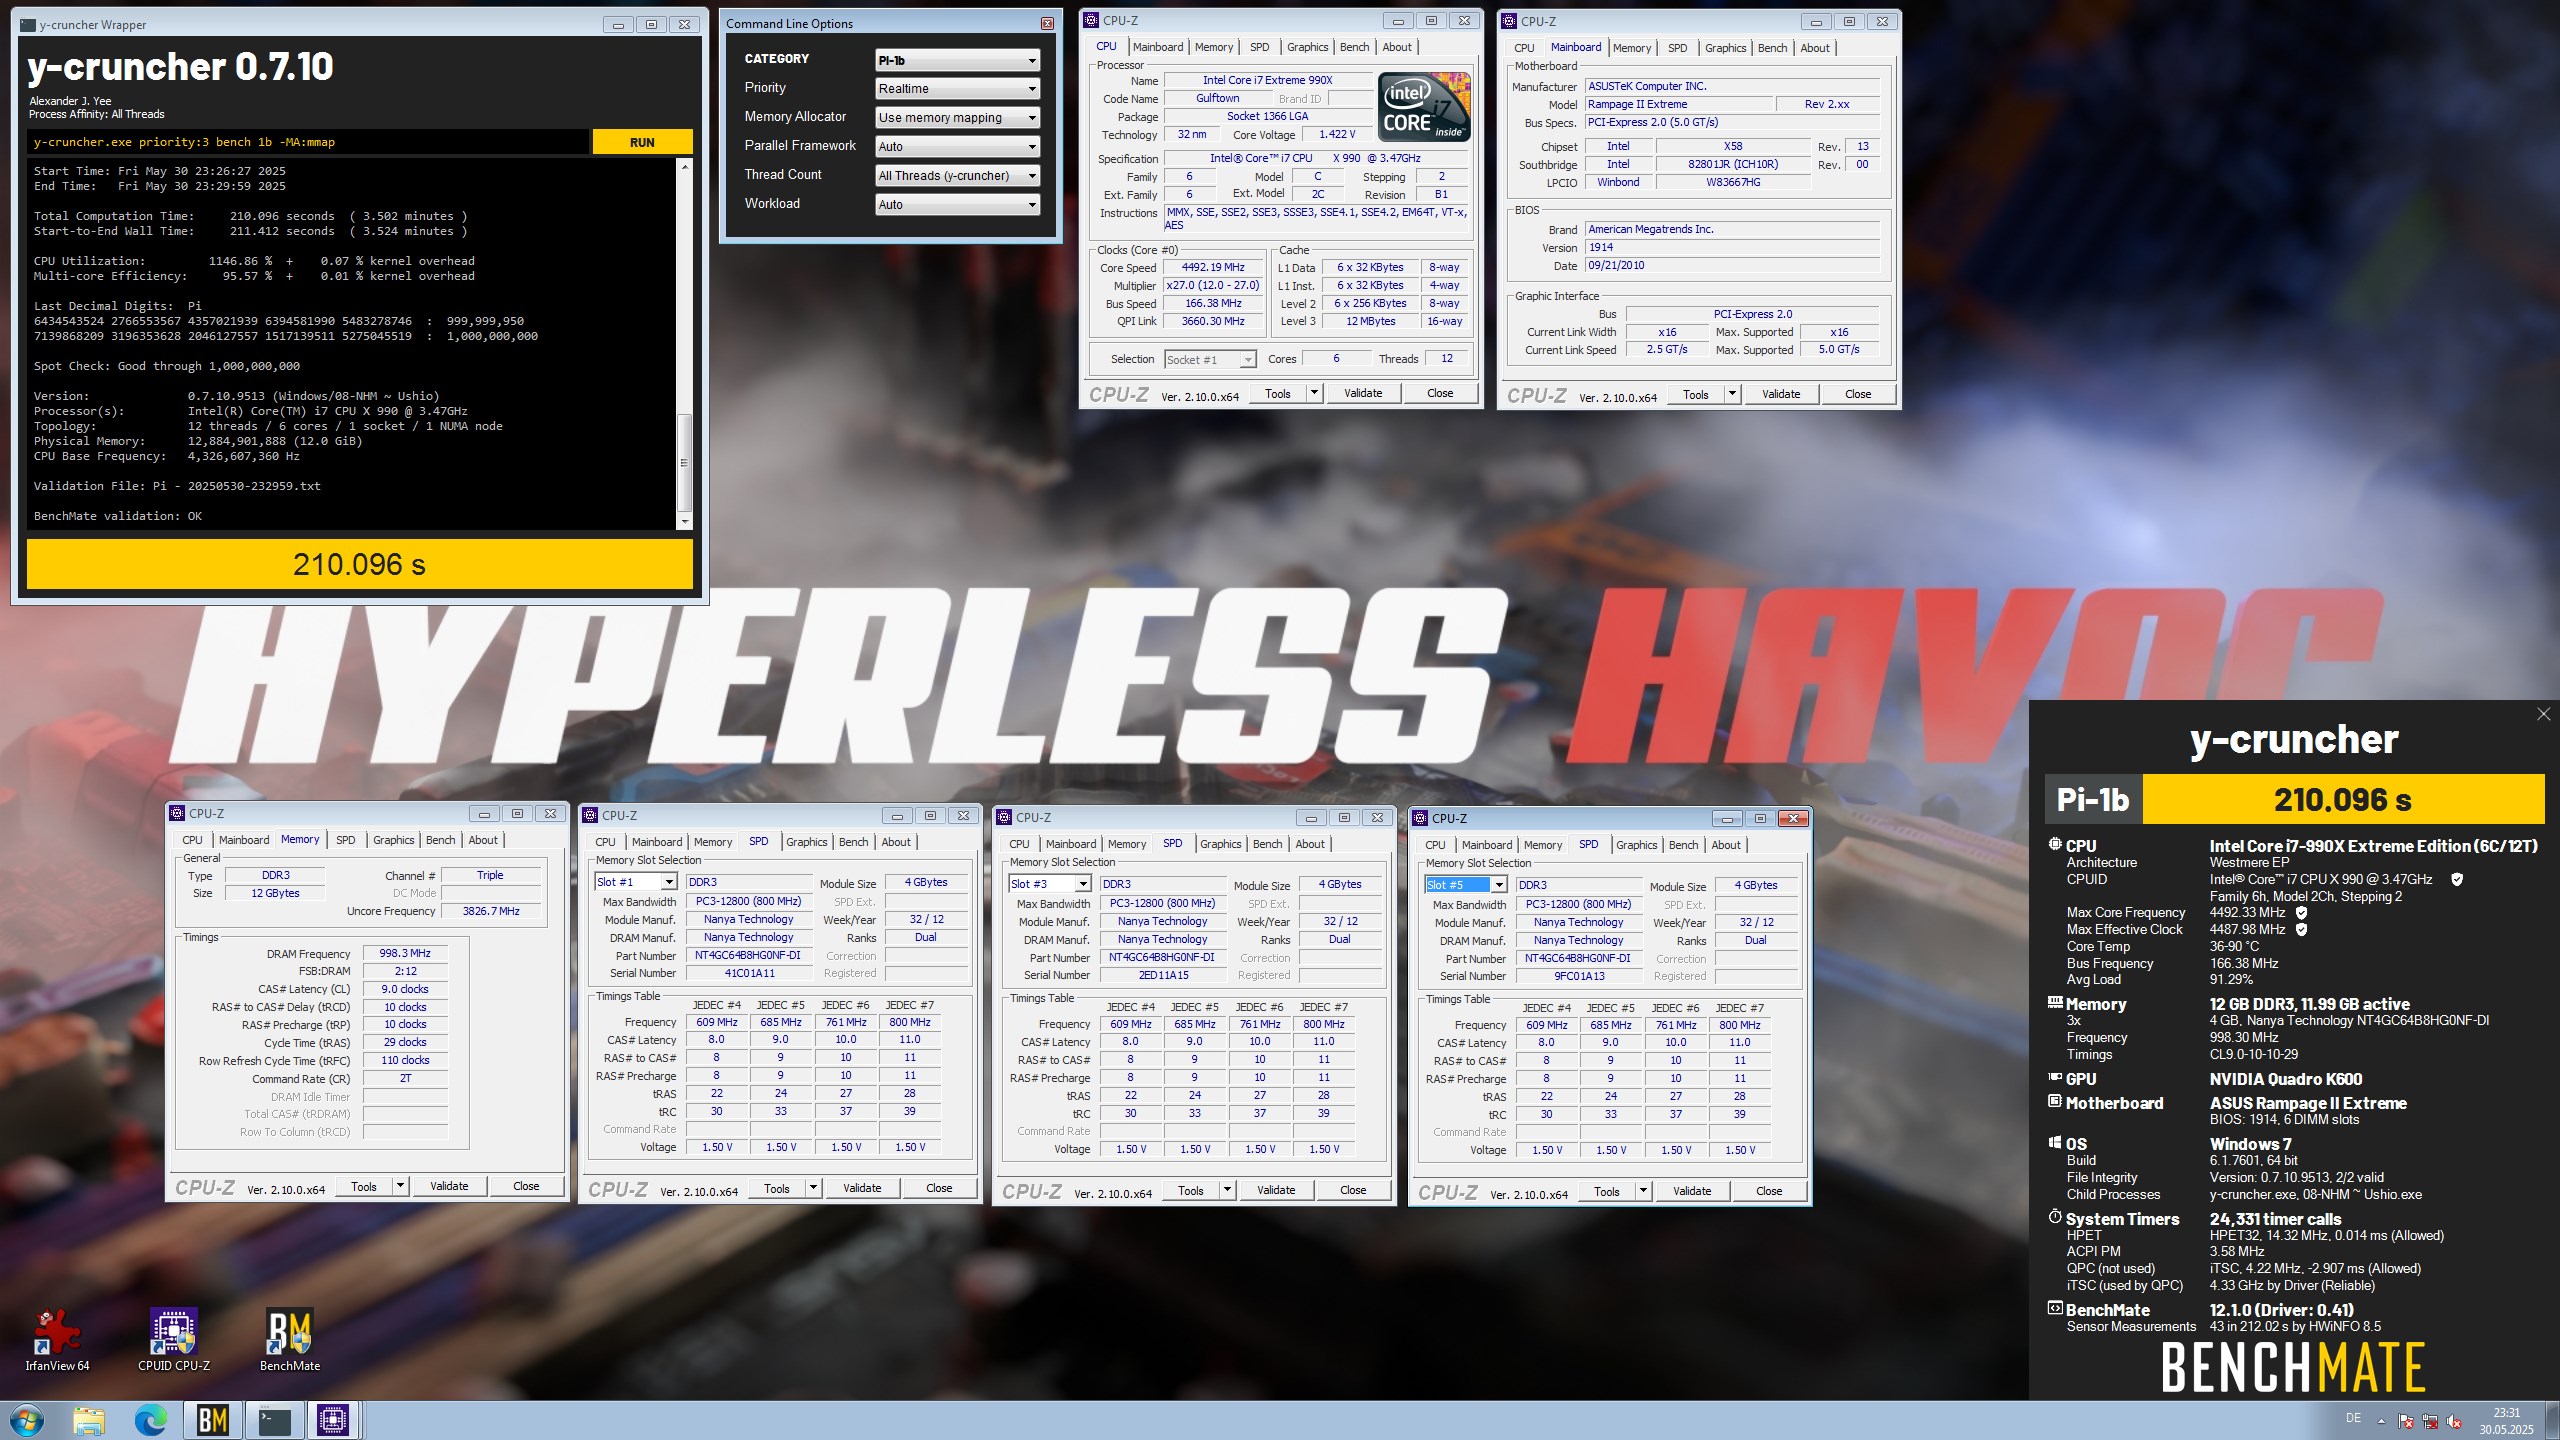
Task: Click the yellow 210.096 s result bar in Wrapper
Action: click(x=359, y=565)
